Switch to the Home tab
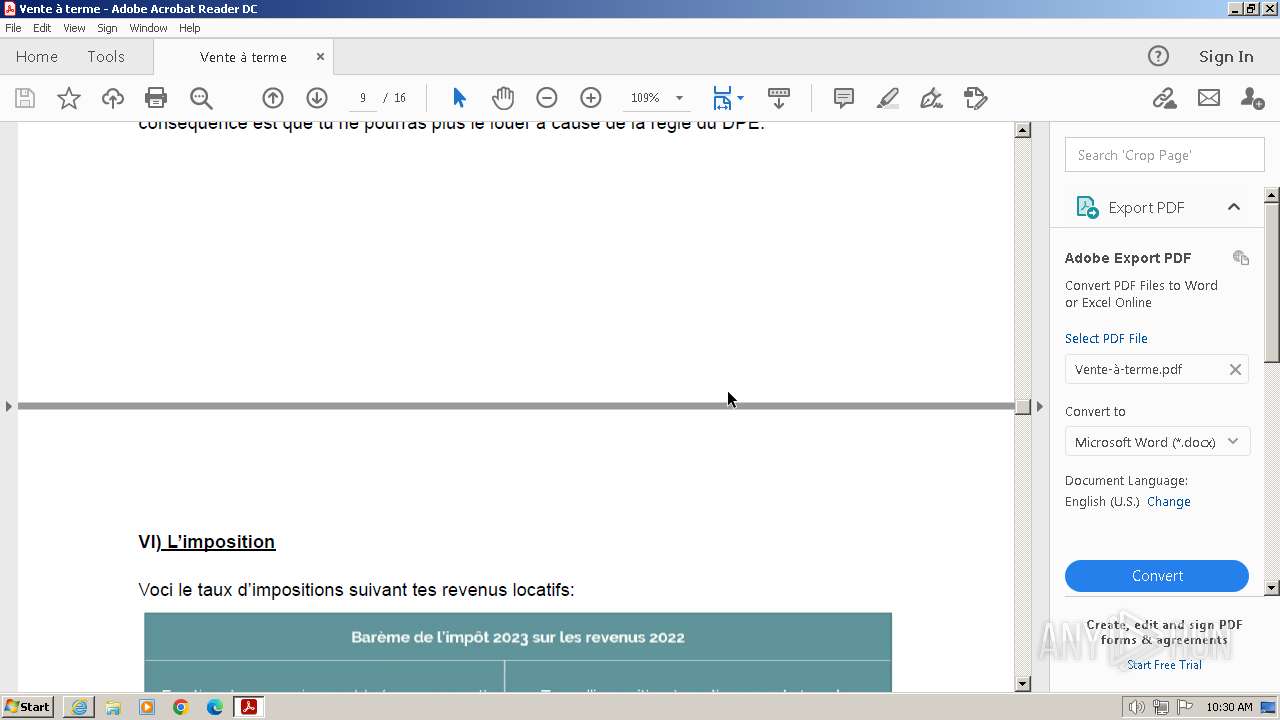 (x=37, y=57)
